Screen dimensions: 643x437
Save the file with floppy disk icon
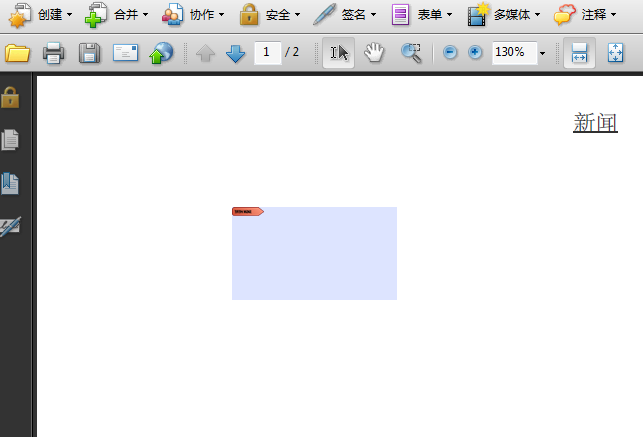89,53
